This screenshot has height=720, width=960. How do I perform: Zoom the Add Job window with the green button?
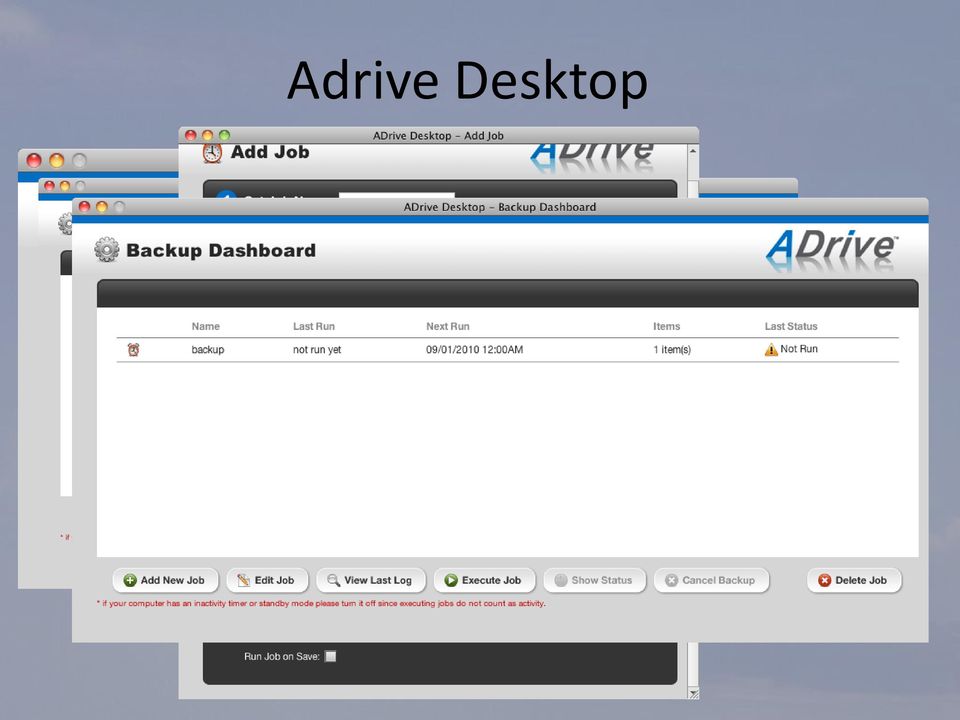(225, 135)
